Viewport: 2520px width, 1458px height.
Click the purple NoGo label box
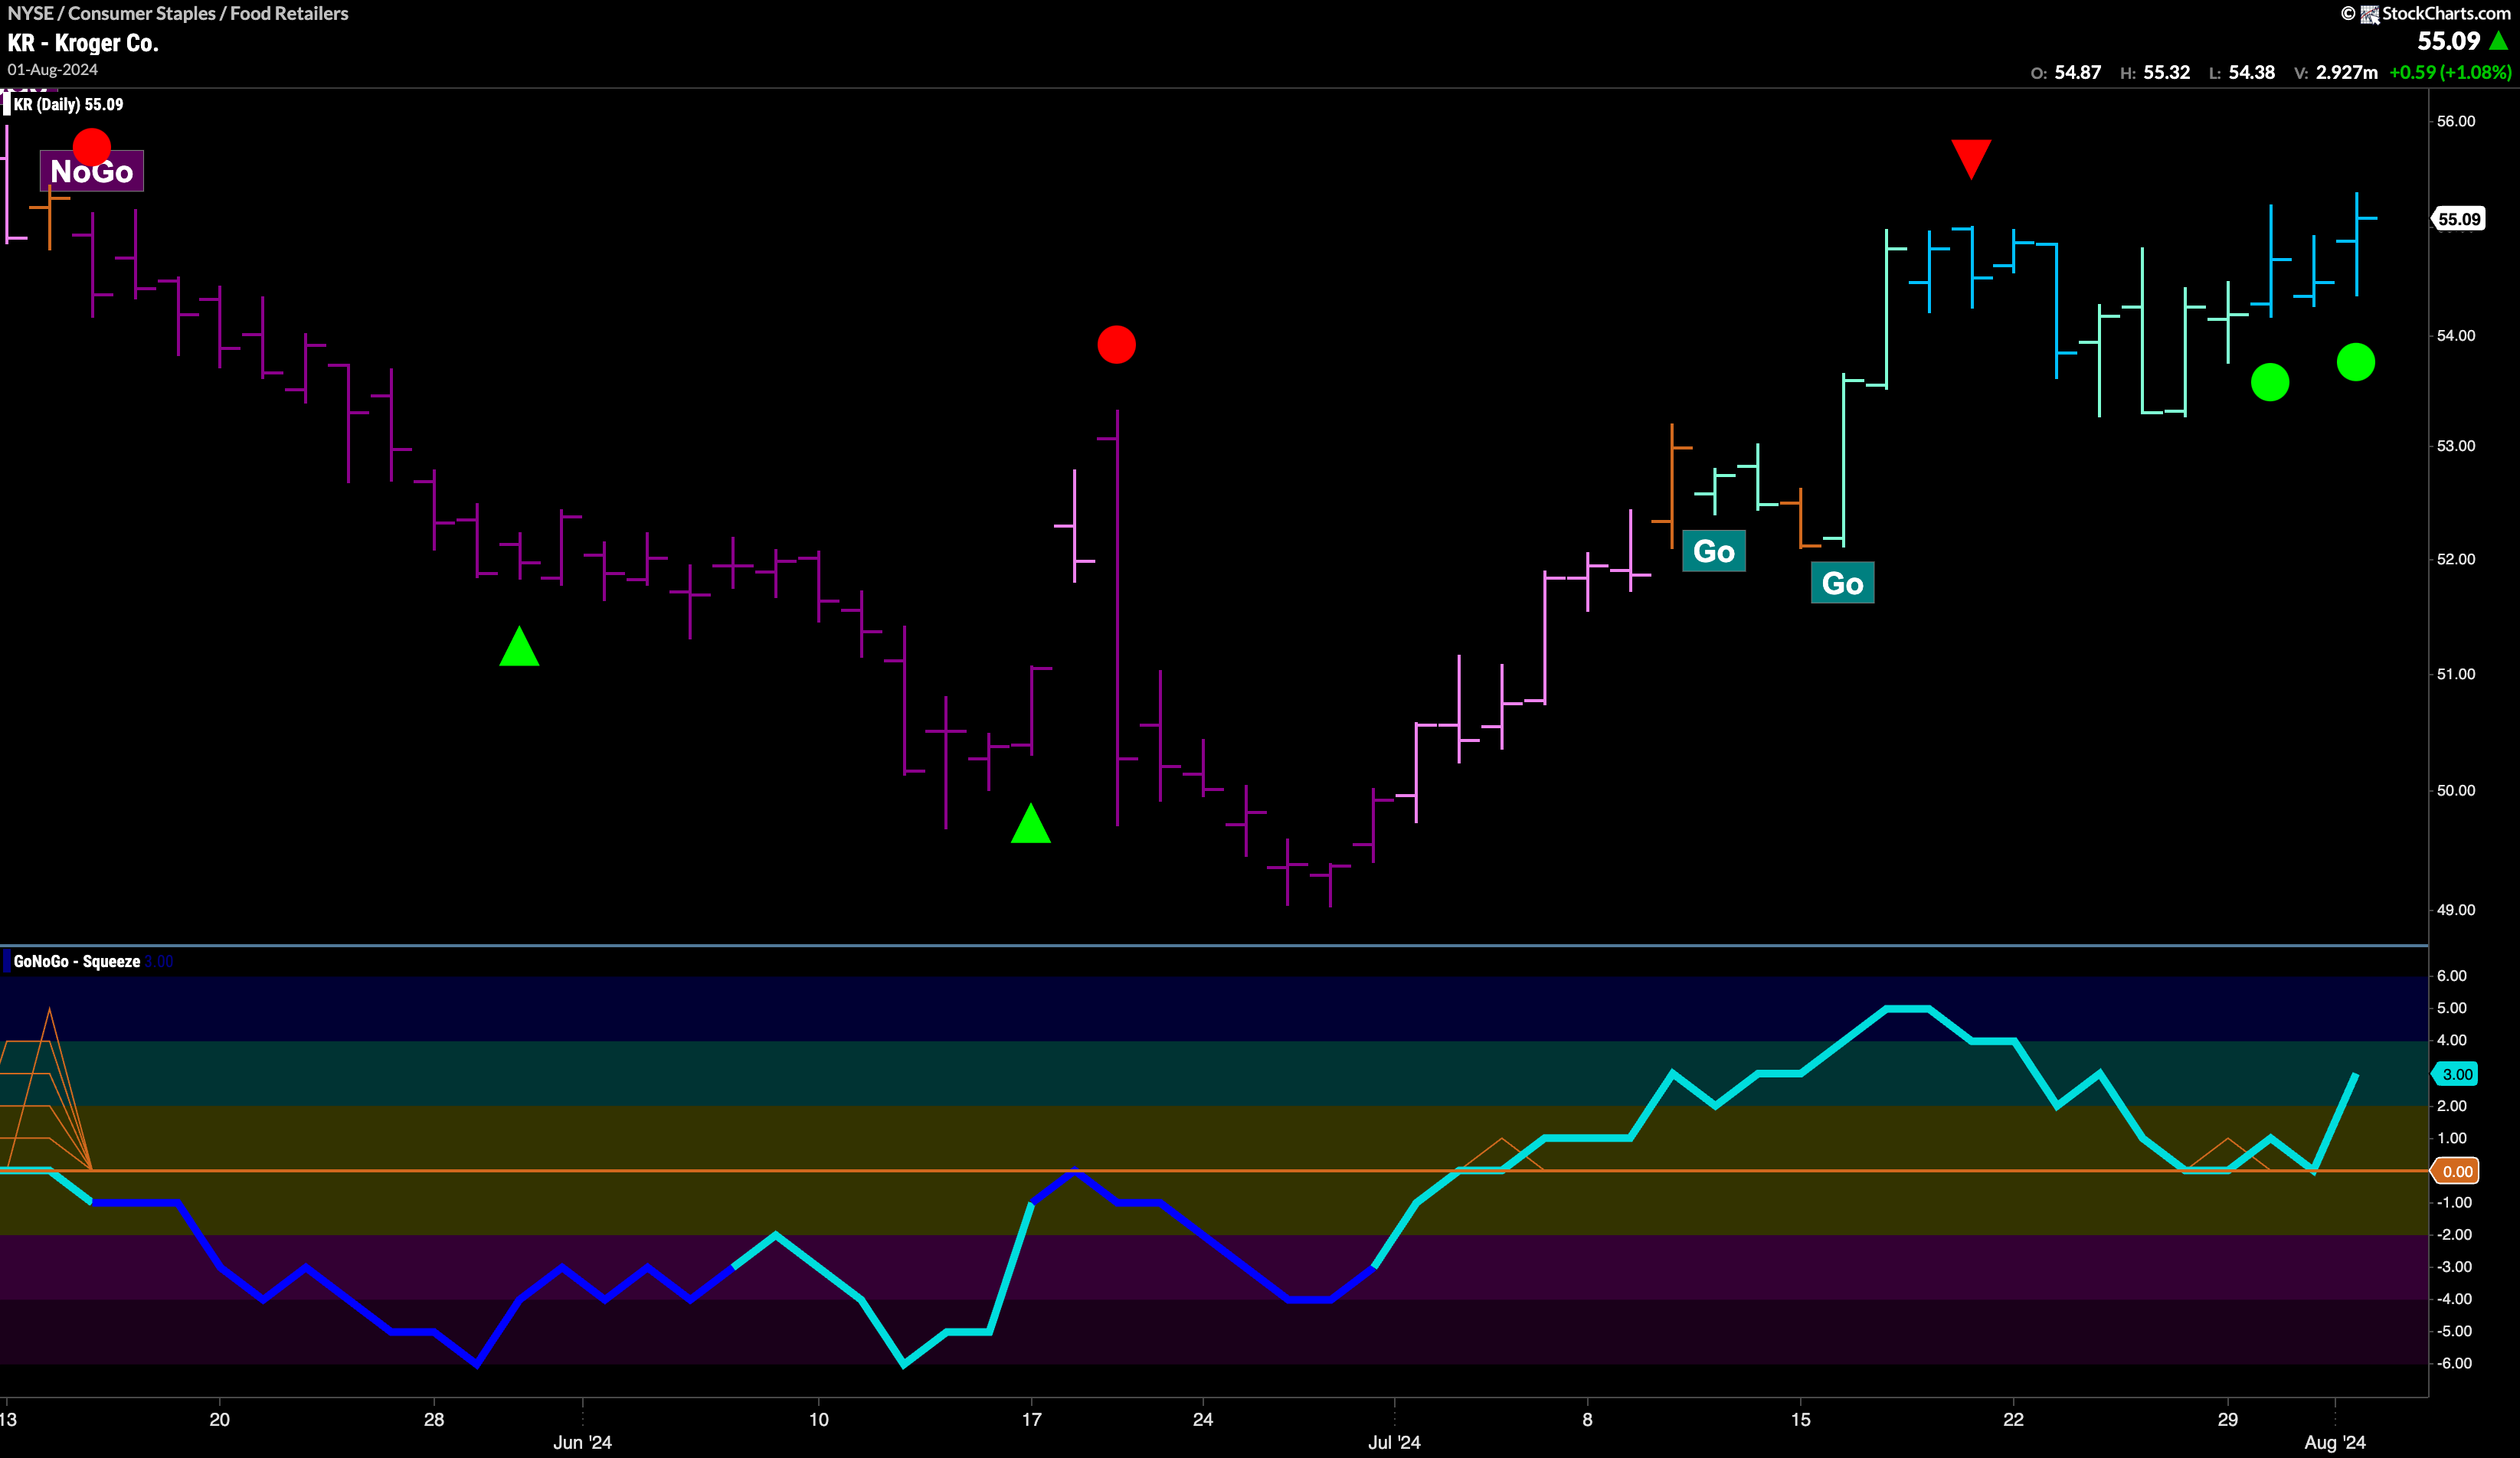click(x=92, y=171)
